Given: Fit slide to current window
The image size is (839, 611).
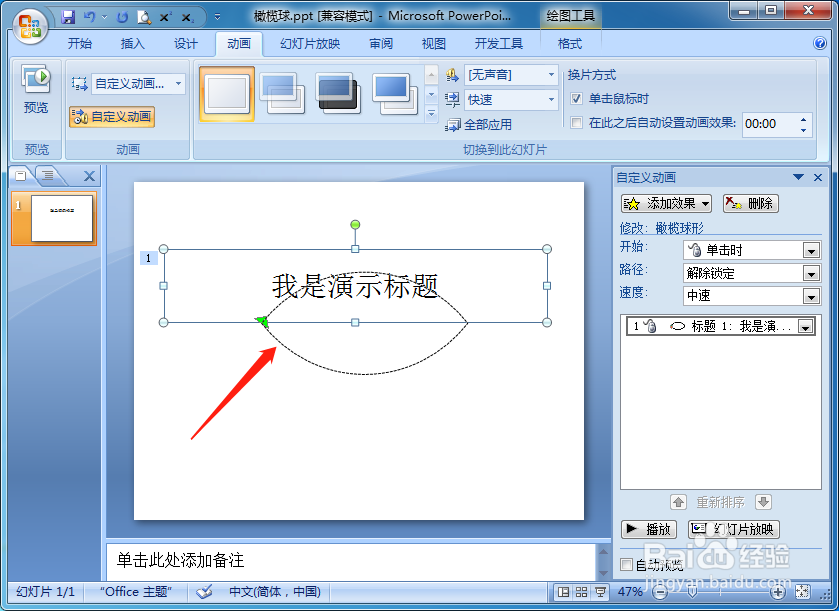Looking at the screenshot, I should pos(802,591).
